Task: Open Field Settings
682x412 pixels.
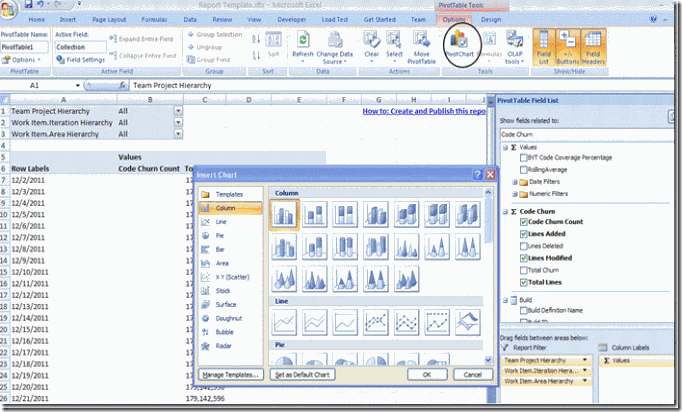Action: (x=81, y=60)
